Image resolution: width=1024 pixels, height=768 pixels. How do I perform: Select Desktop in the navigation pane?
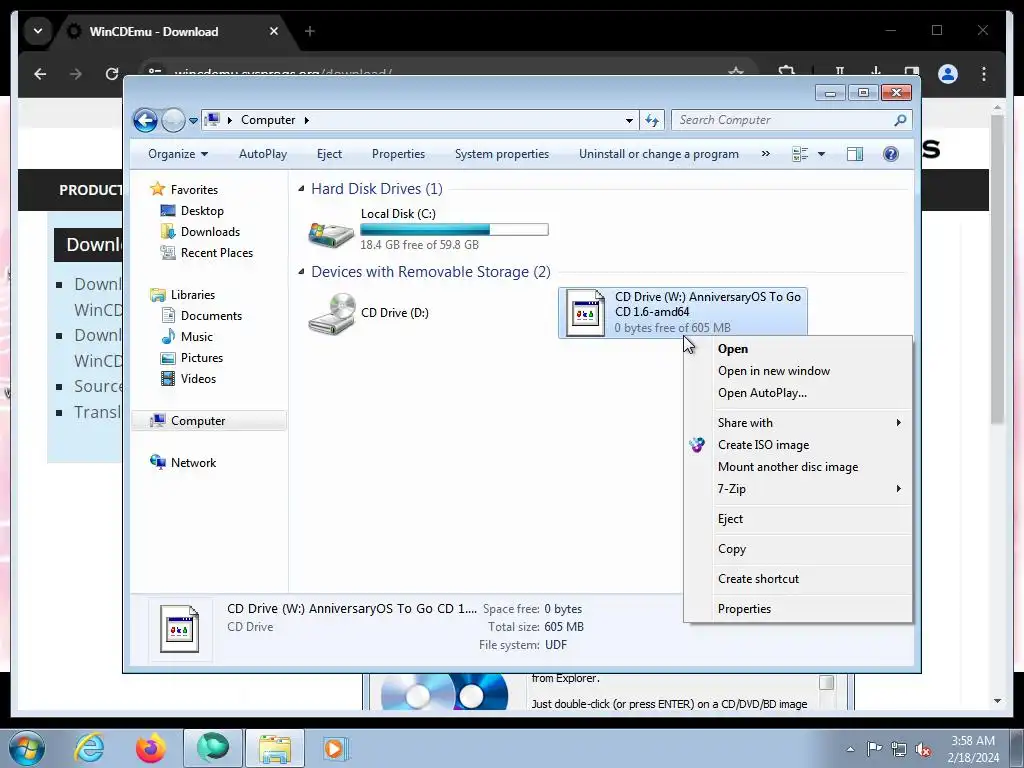pos(202,211)
